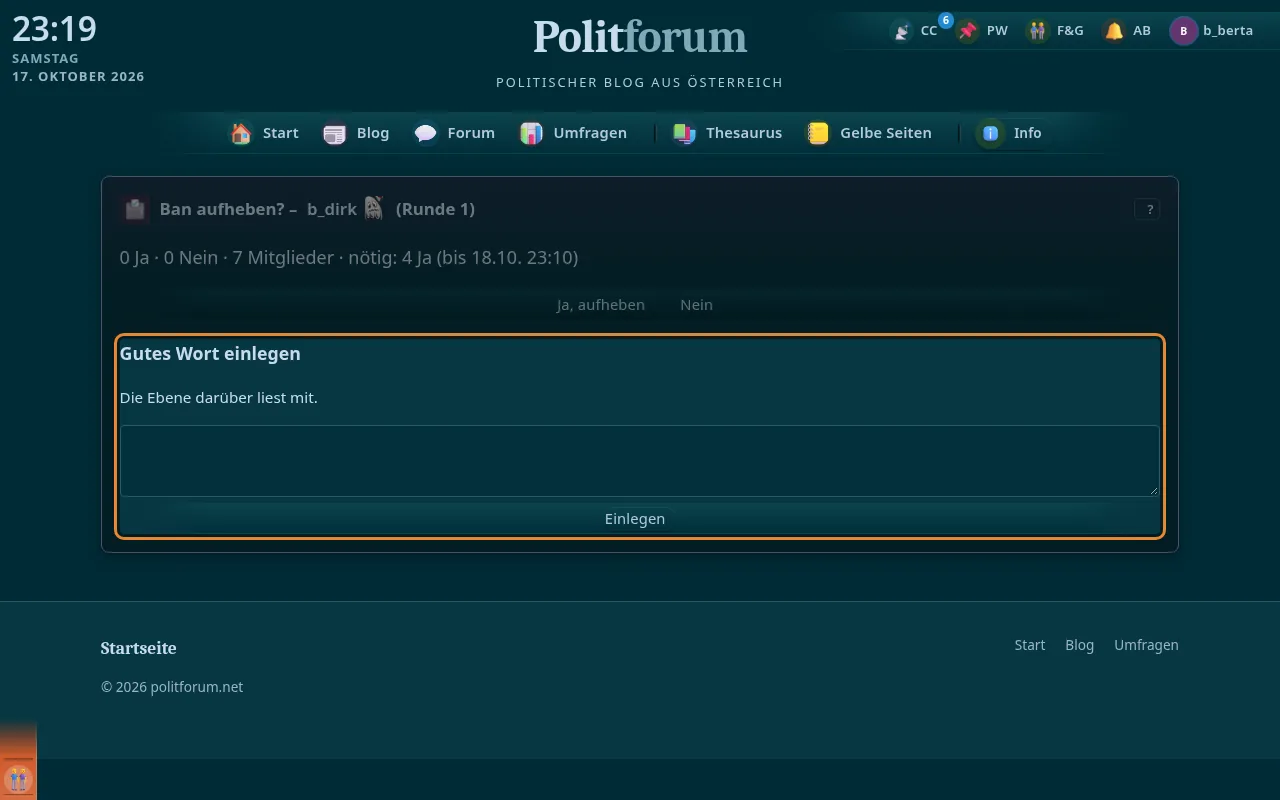Click the ghost icon next to b_dirk
The image size is (1280, 800).
coord(373,208)
